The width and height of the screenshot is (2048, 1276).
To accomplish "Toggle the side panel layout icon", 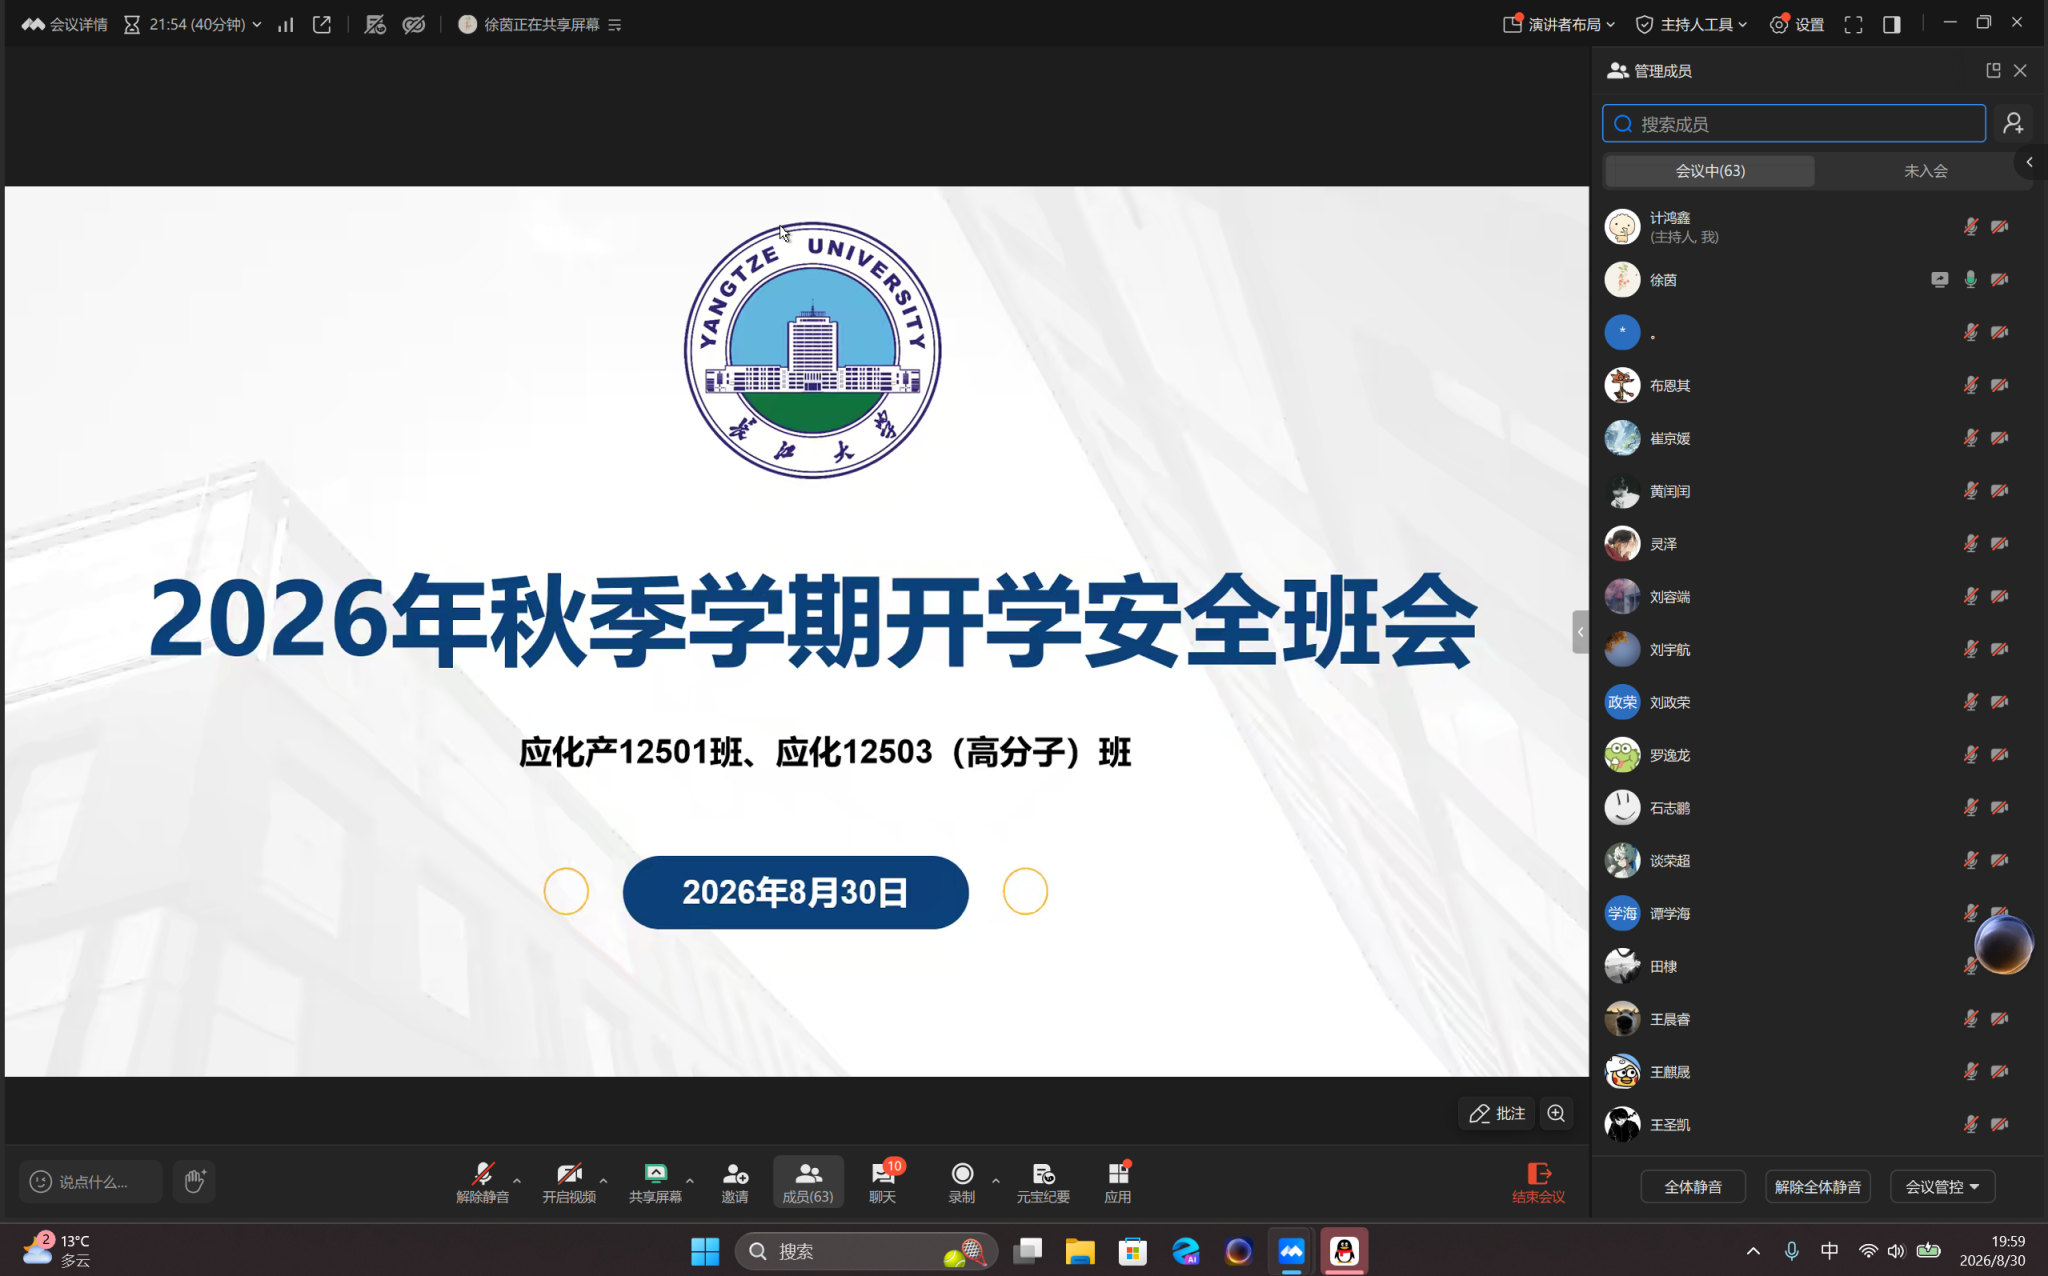I will 1891,24.
